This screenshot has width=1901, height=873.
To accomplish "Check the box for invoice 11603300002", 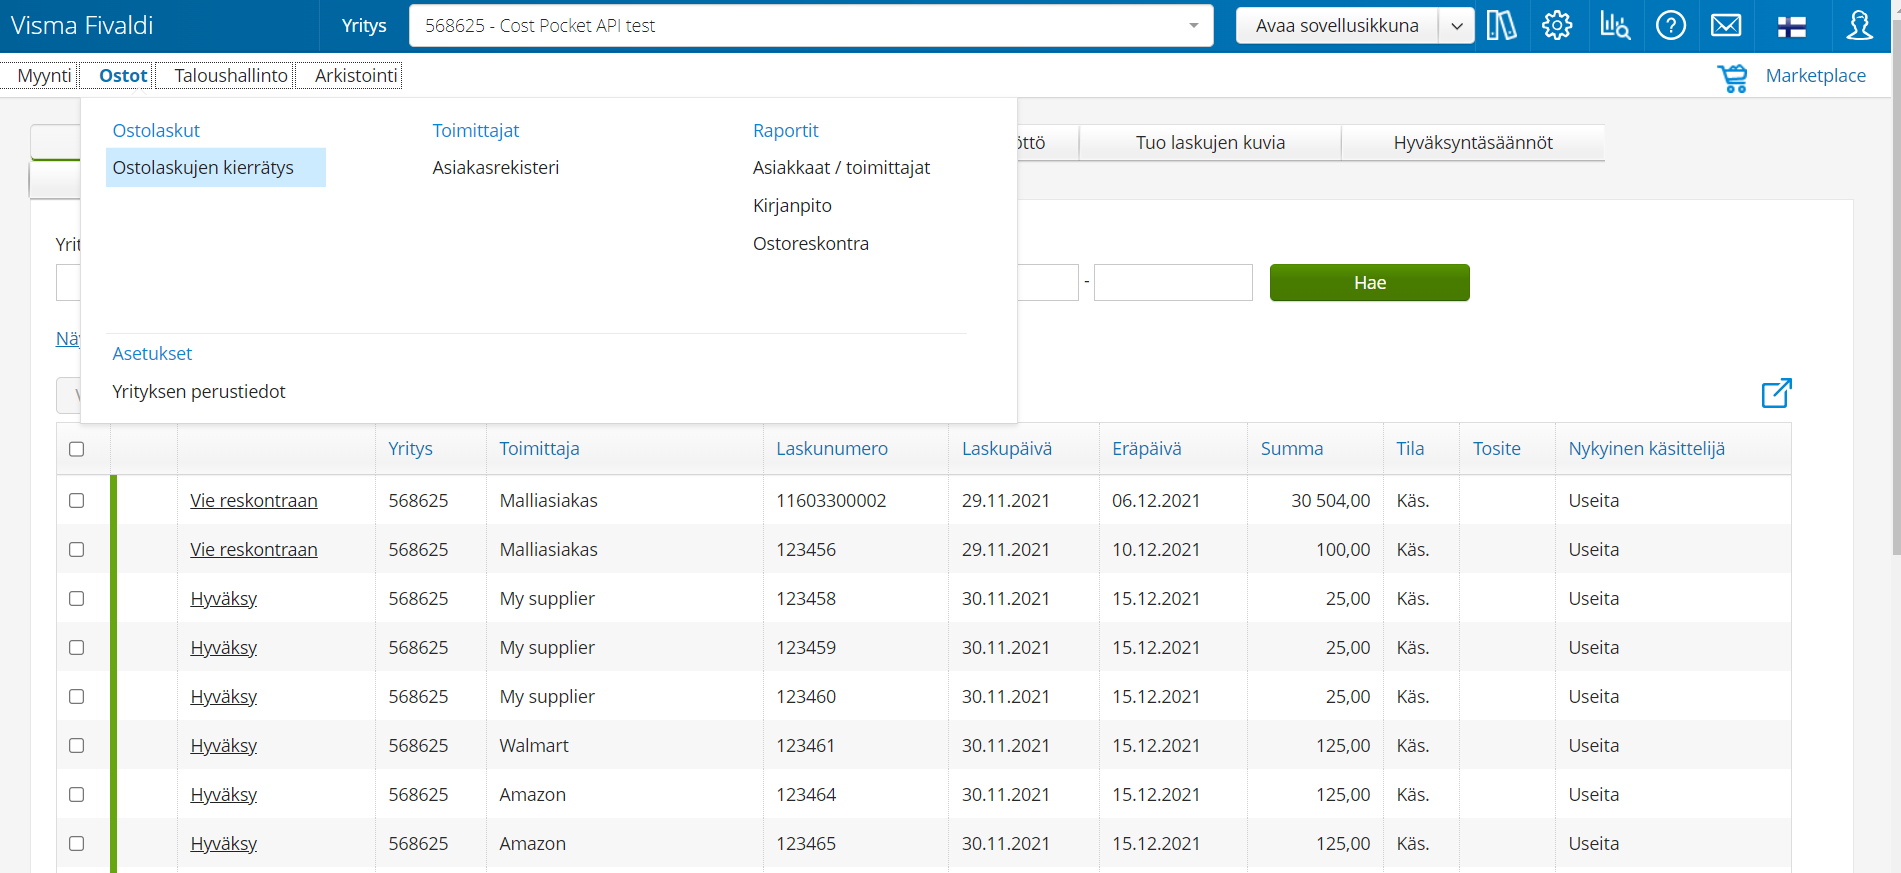I will tap(77, 500).
